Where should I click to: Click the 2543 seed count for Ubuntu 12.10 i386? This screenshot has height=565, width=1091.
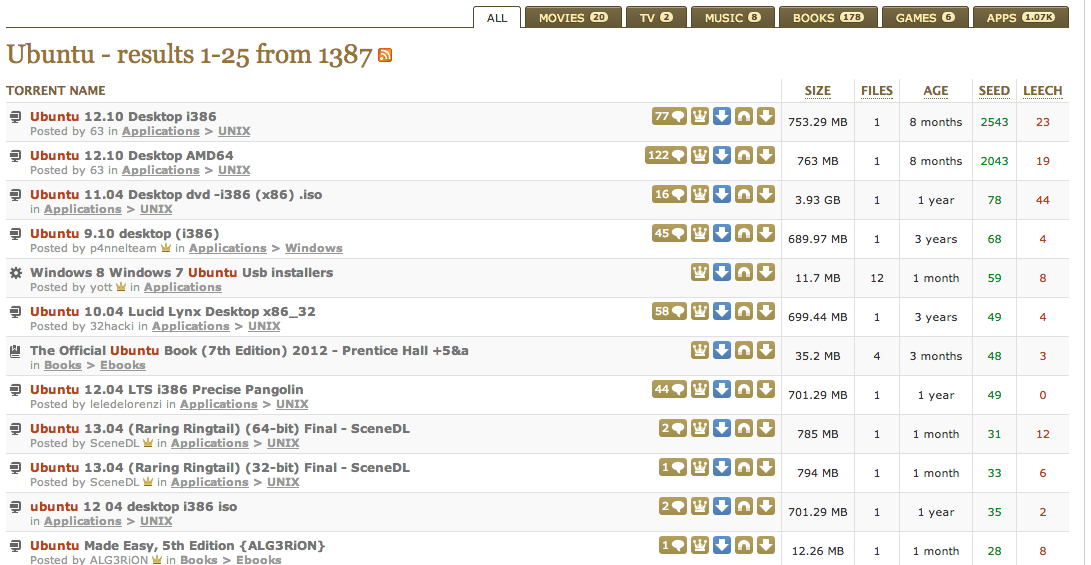[x=994, y=122]
